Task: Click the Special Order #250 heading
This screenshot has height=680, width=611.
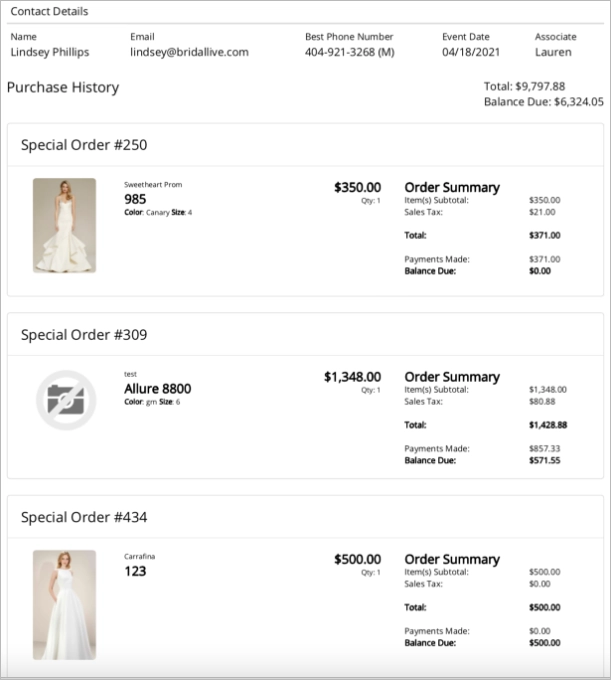Action: point(84,145)
